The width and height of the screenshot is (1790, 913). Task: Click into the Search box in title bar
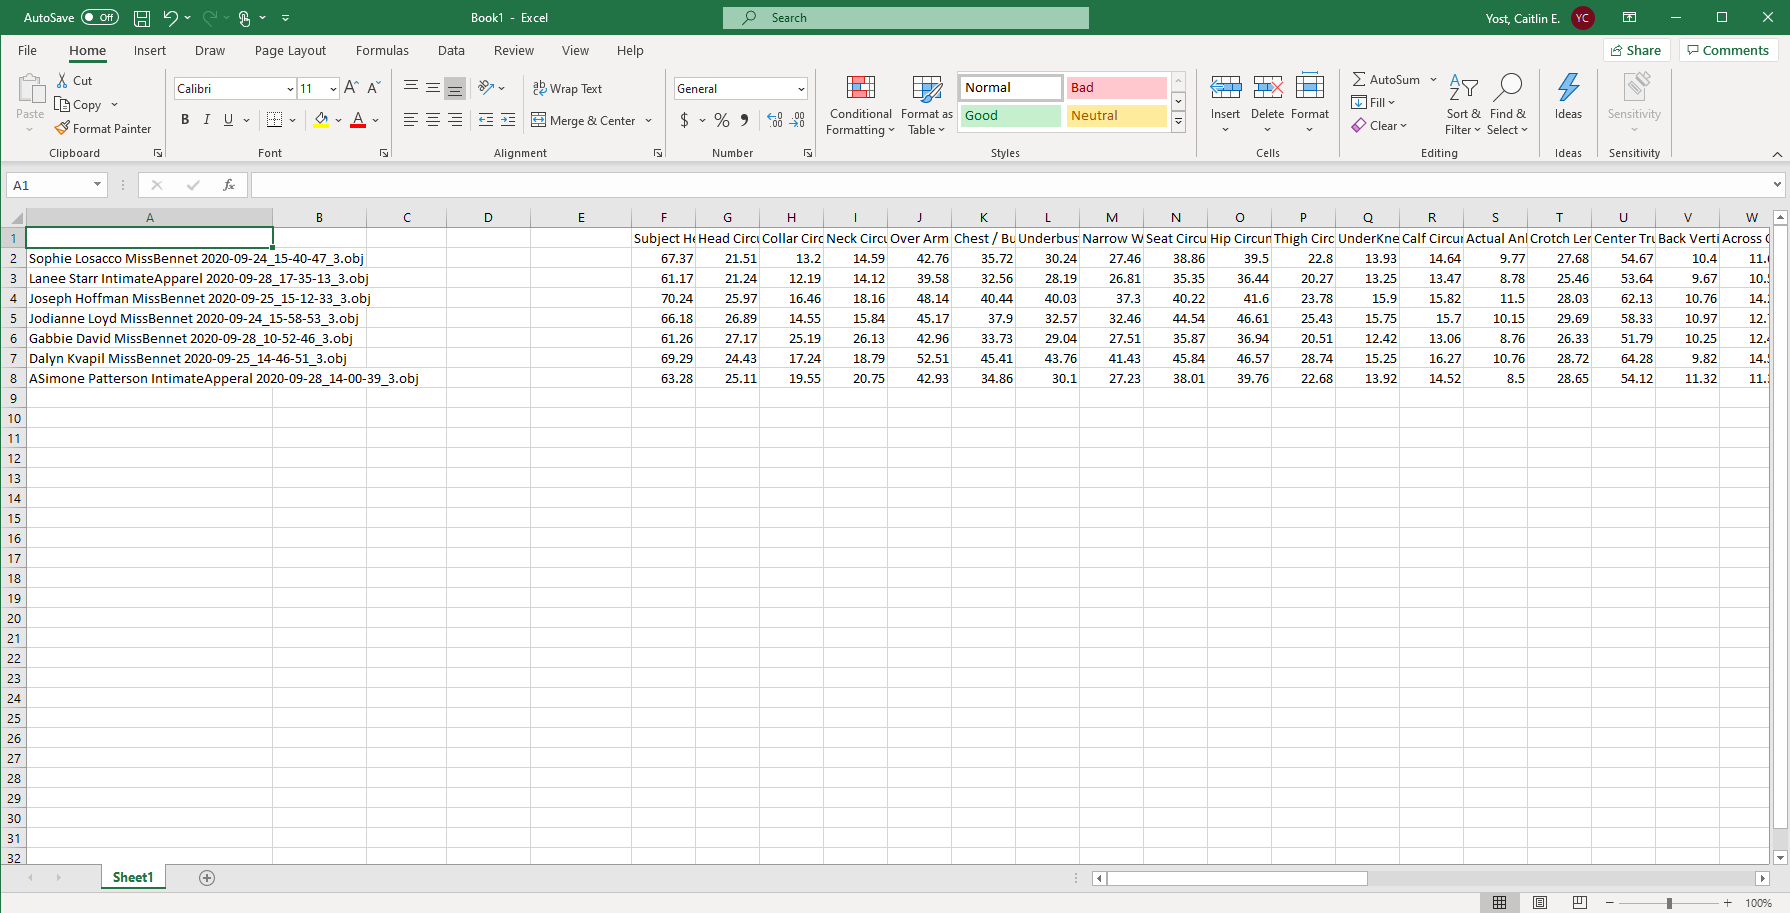coord(906,18)
